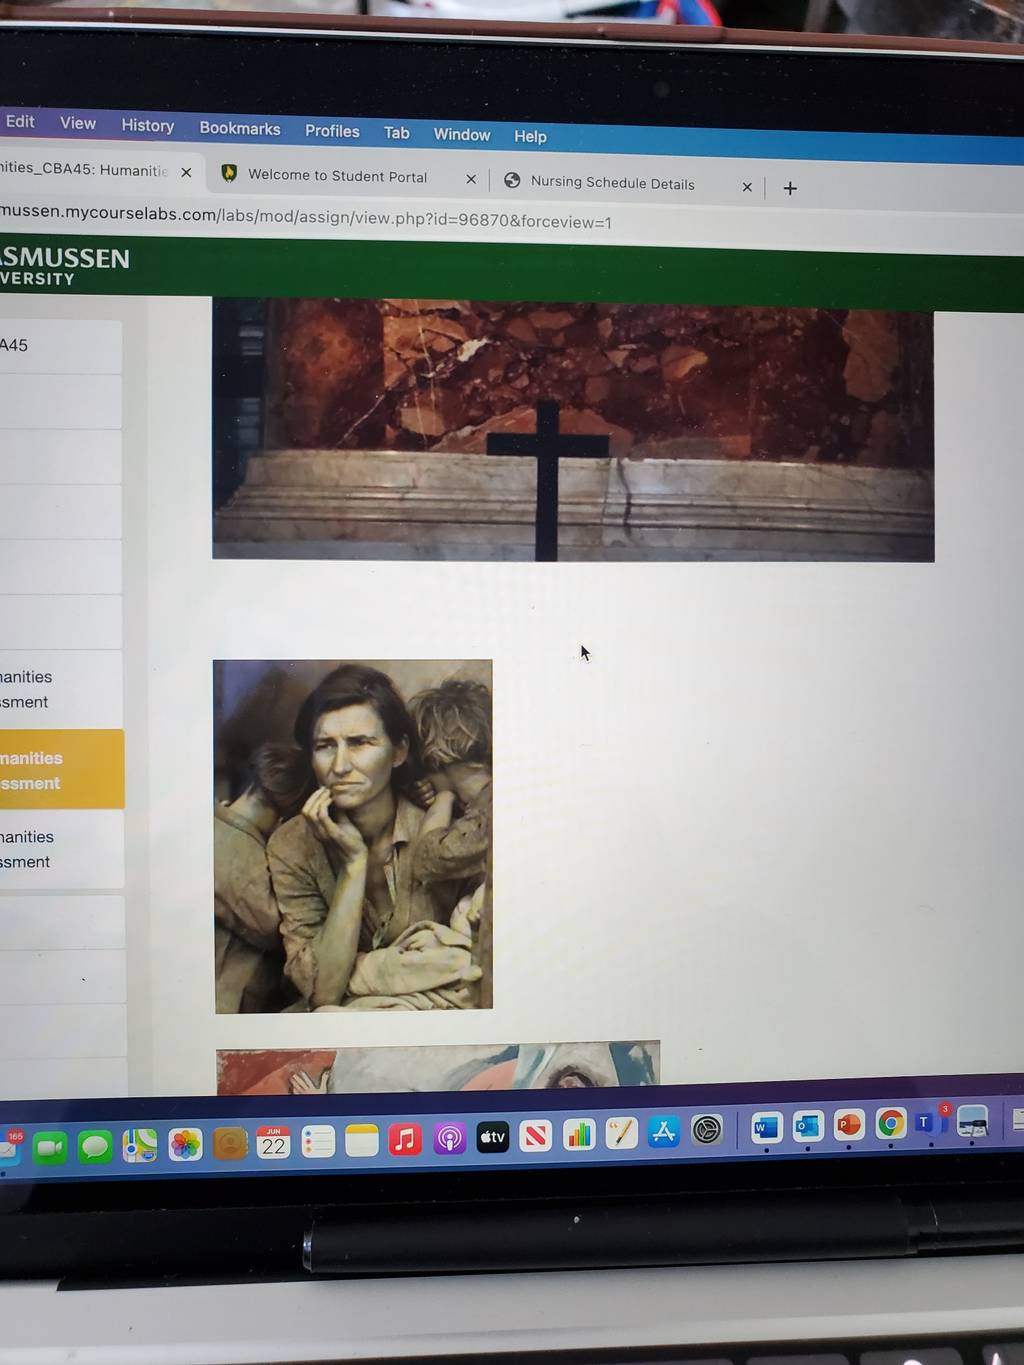This screenshot has height=1365, width=1024.
Task: Open Notes app in the dock
Action: (x=361, y=1140)
